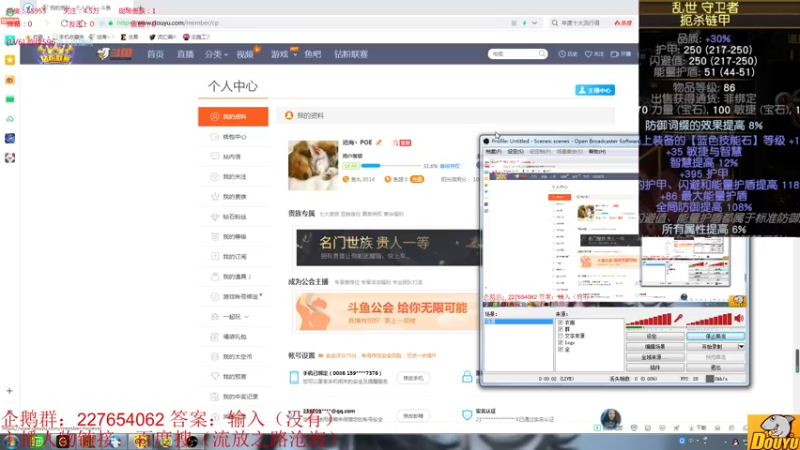Screen dimensions: 800x450
Task: Expand the 游戏 nav dropdown
Action: tap(283, 54)
